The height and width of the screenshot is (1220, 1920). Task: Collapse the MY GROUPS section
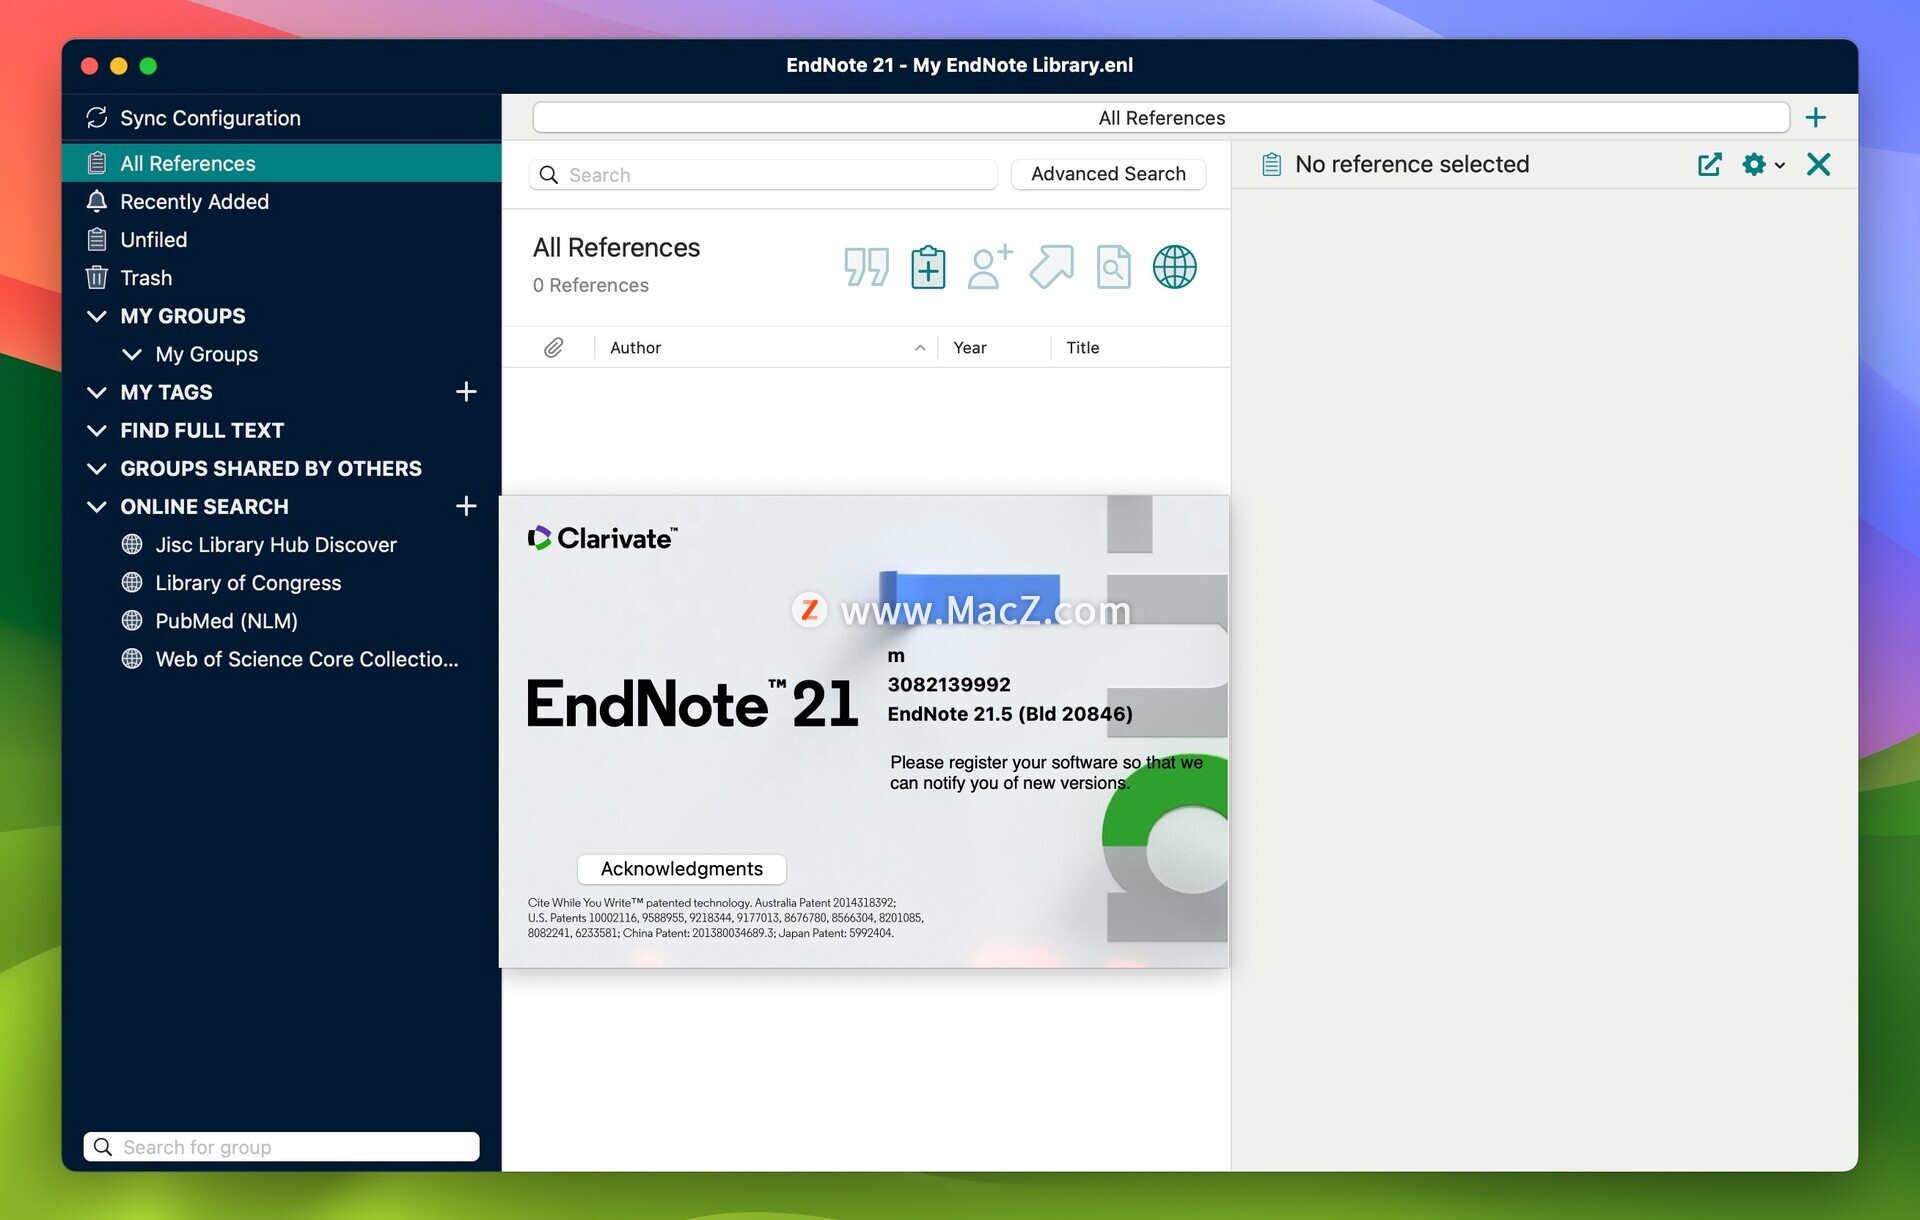pyautogui.click(x=97, y=316)
